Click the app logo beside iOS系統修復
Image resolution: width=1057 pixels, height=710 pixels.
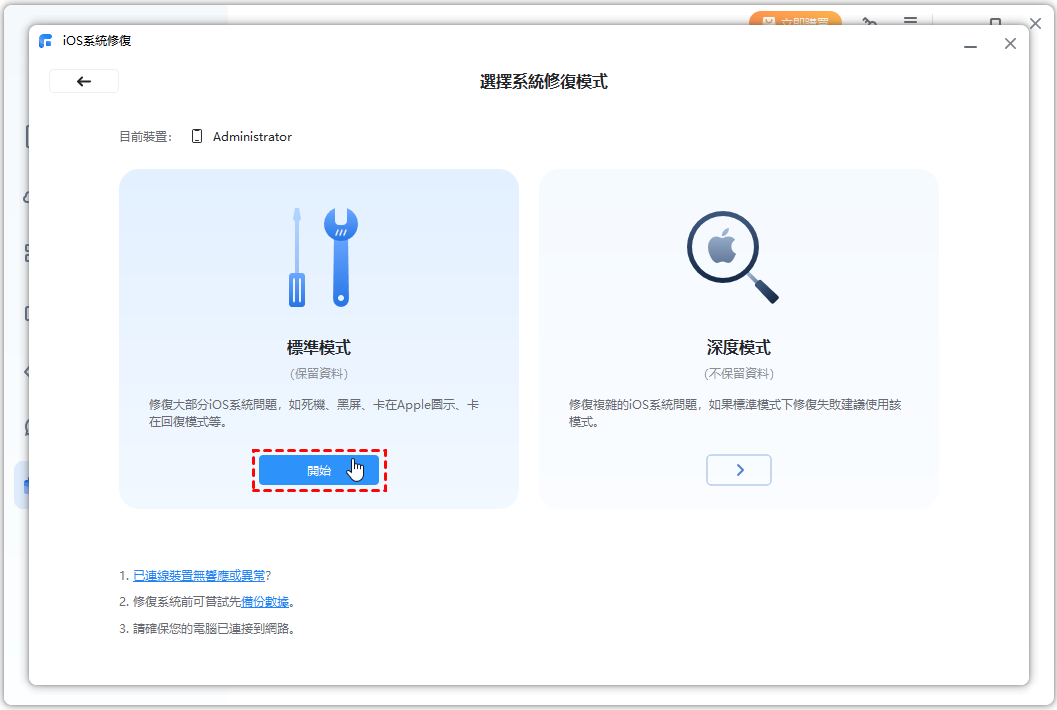click(x=46, y=42)
